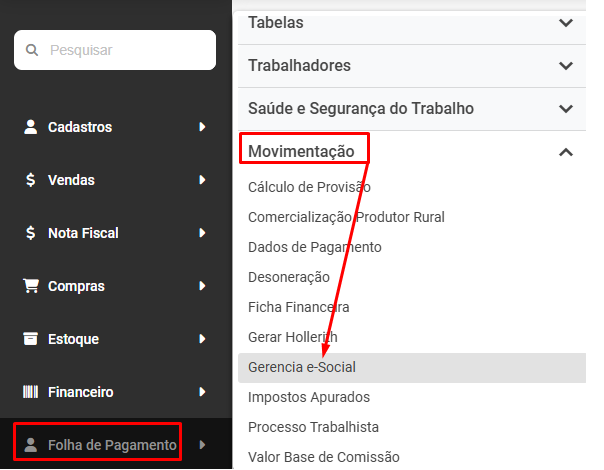
Task: Collapse the Movimentação section chevron
Action: pos(566,152)
